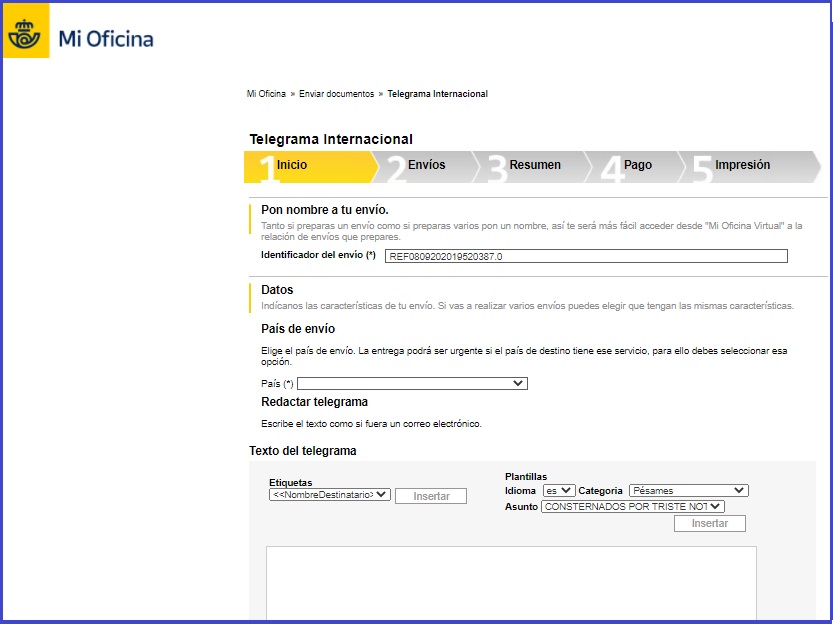
Task: Expand the País country dropdown
Action: (412, 383)
